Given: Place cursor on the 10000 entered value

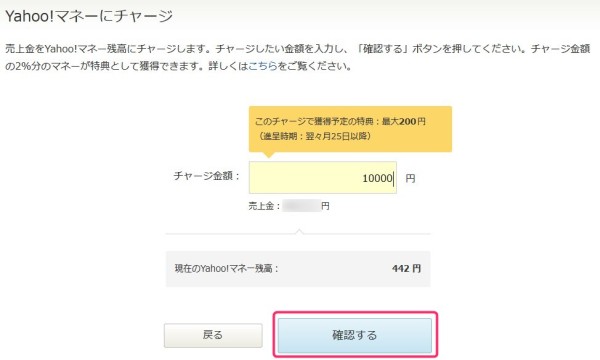Looking at the screenshot, I should pyautogui.click(x=377, y=178).
